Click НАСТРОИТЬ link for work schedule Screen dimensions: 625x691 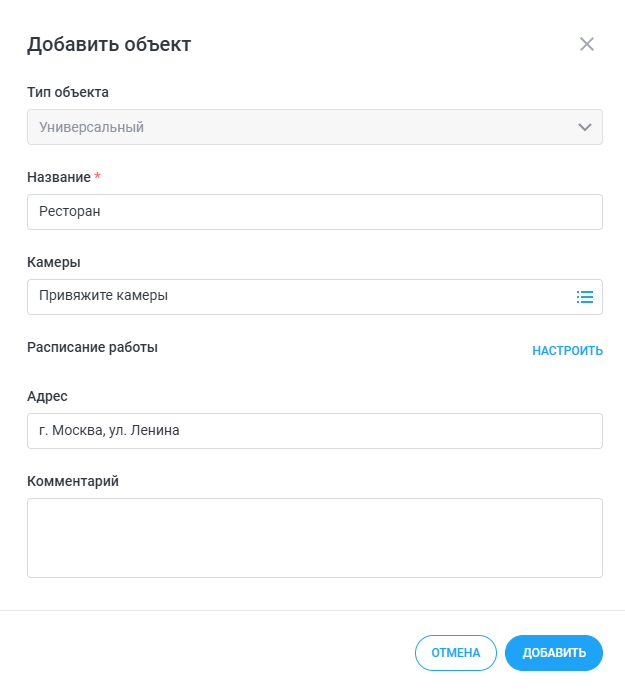tap(567, 351)
